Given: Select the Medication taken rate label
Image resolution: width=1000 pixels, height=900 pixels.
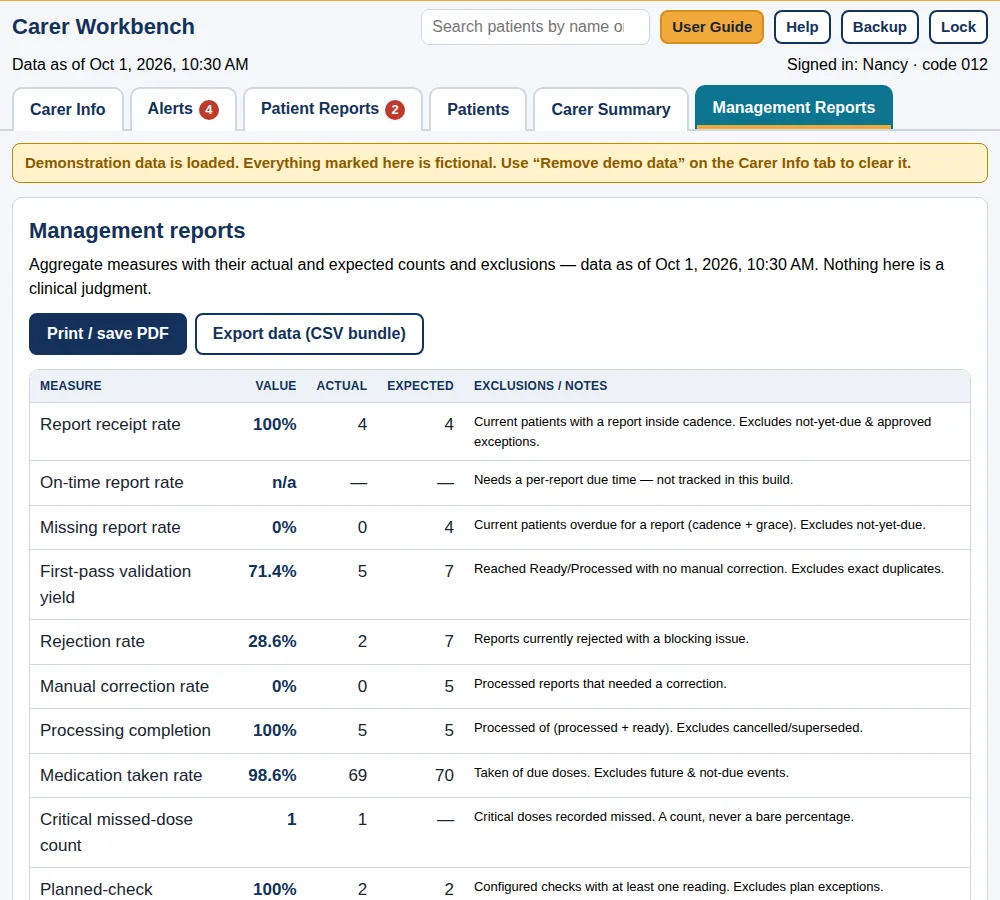Looking at the screenshot, I should pyautogui.click(x=121, y=775).
